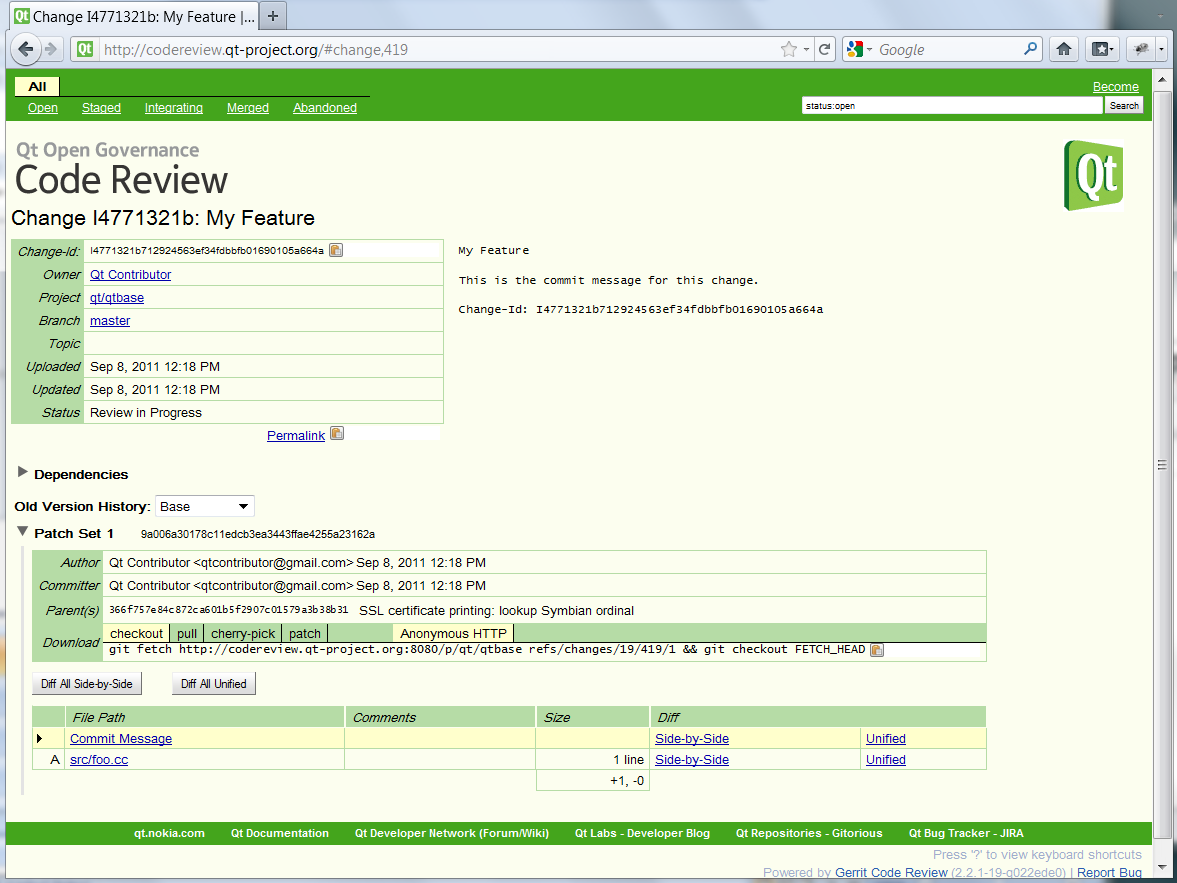Go to the browser Home page icon
This screenshot has width=1177, height=883.
pyautogui.click(x=1064, y=50)
